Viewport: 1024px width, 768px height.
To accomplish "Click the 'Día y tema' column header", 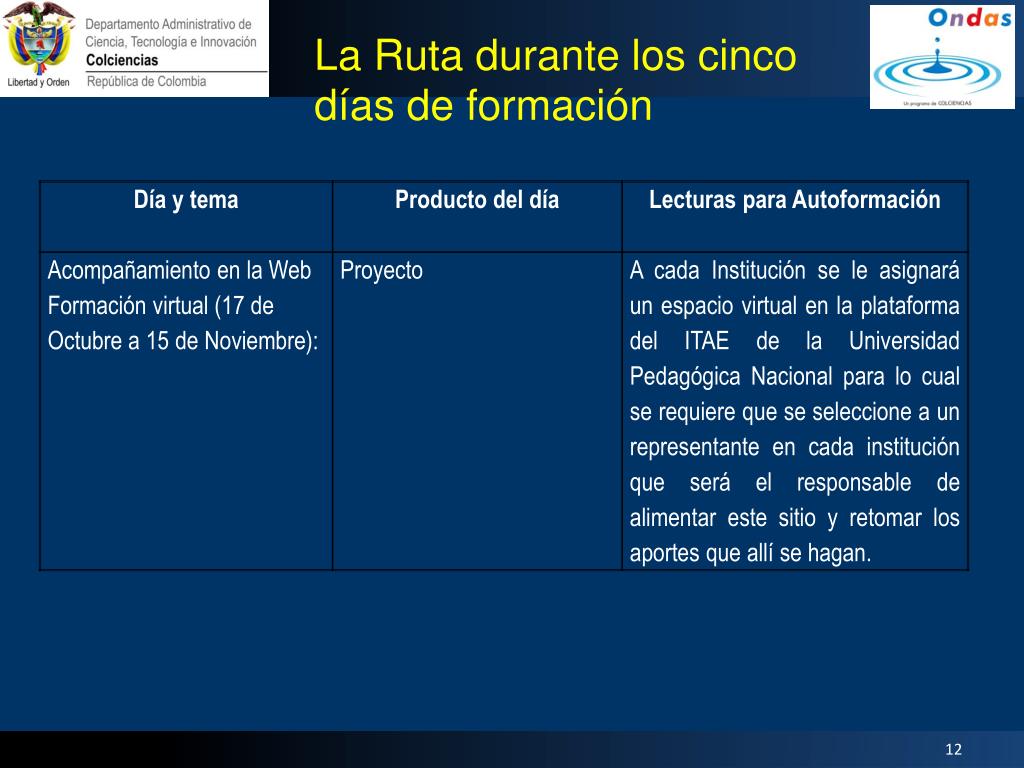I will (x=186, y=200).
